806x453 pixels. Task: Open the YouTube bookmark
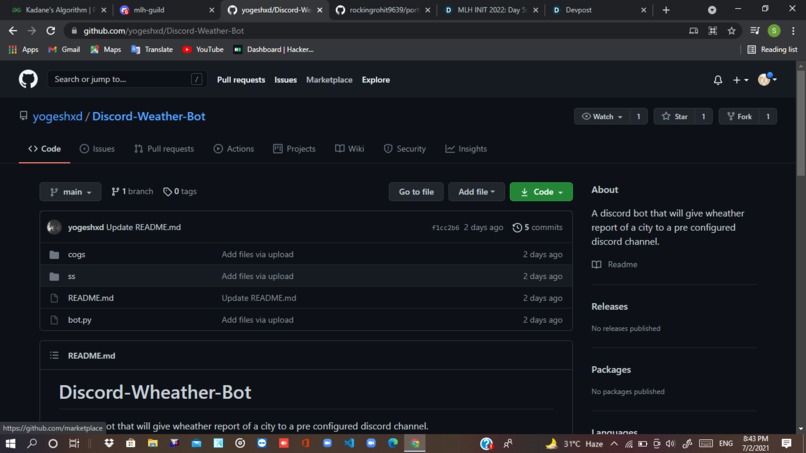click(x=203, y=49)
